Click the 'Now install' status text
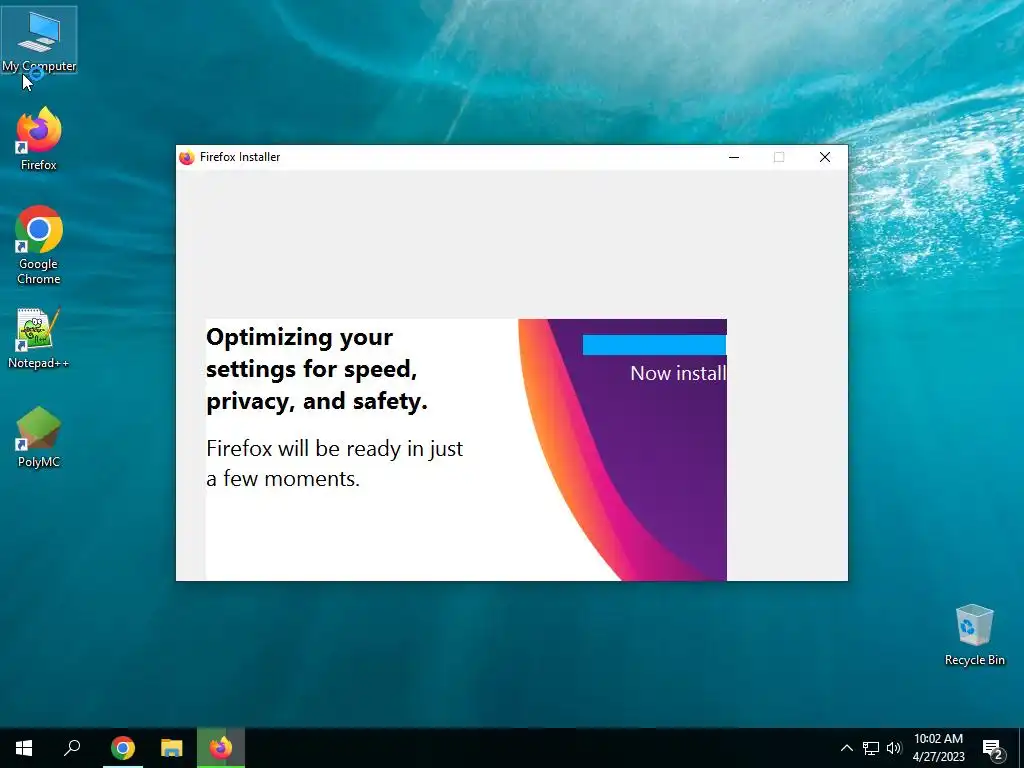1024x768 pixels. click(678, 373)
